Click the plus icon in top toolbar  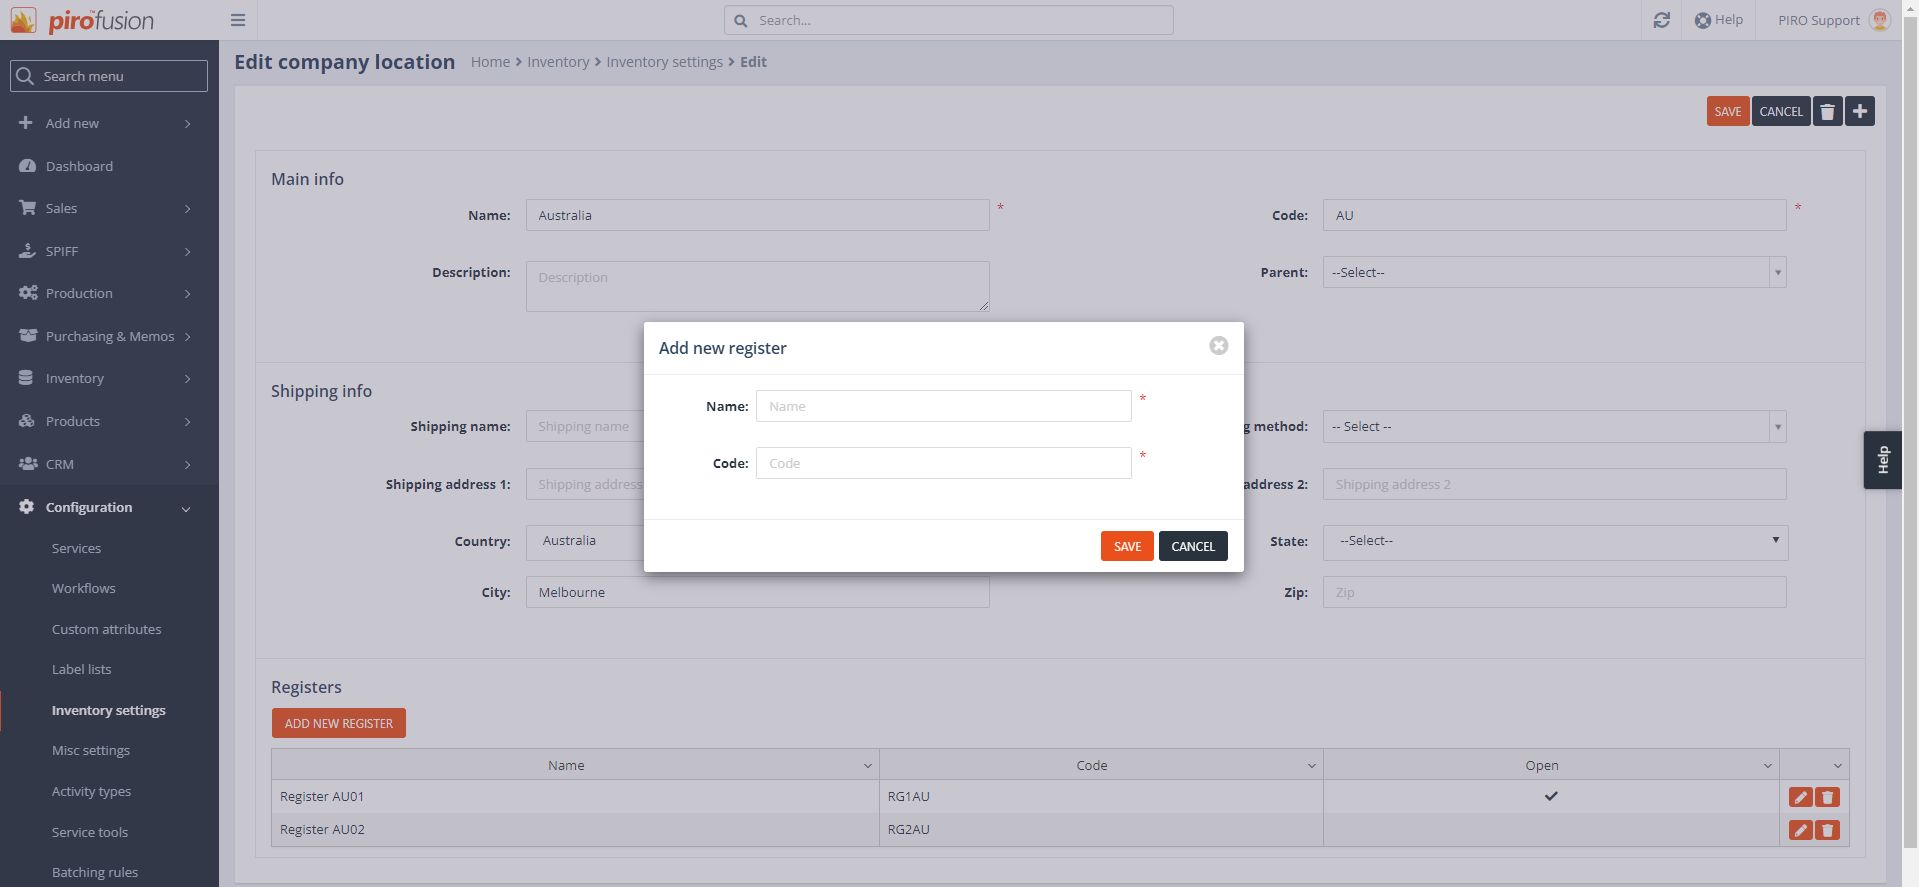[x=1860, y=112]
